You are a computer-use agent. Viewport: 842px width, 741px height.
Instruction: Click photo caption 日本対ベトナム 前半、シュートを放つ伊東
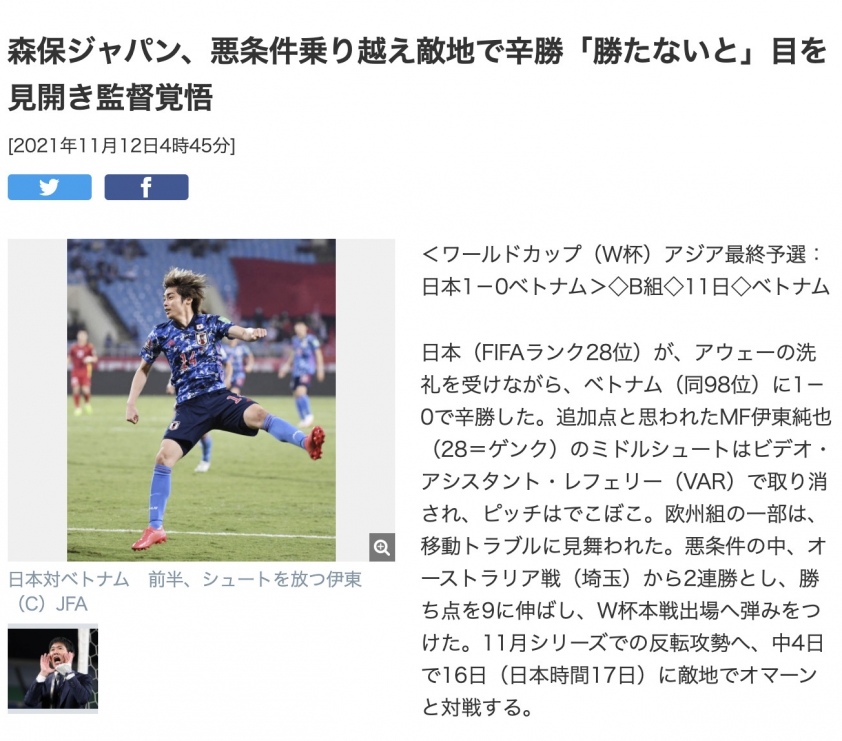[185, 579]
